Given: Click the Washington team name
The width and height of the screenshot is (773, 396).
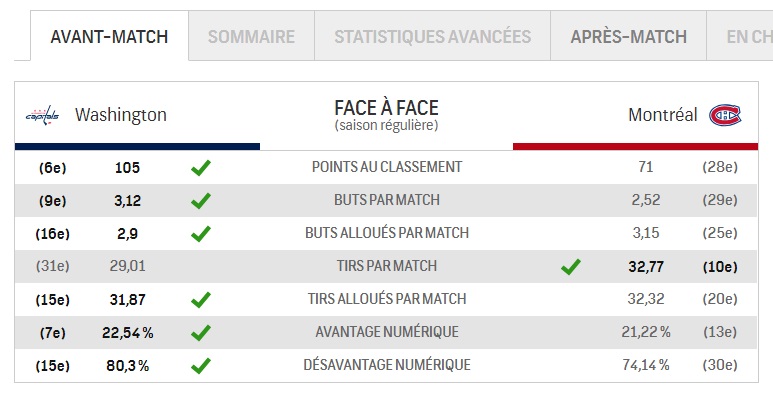Looking at the screenshot, I should click(x=121, y=115).
